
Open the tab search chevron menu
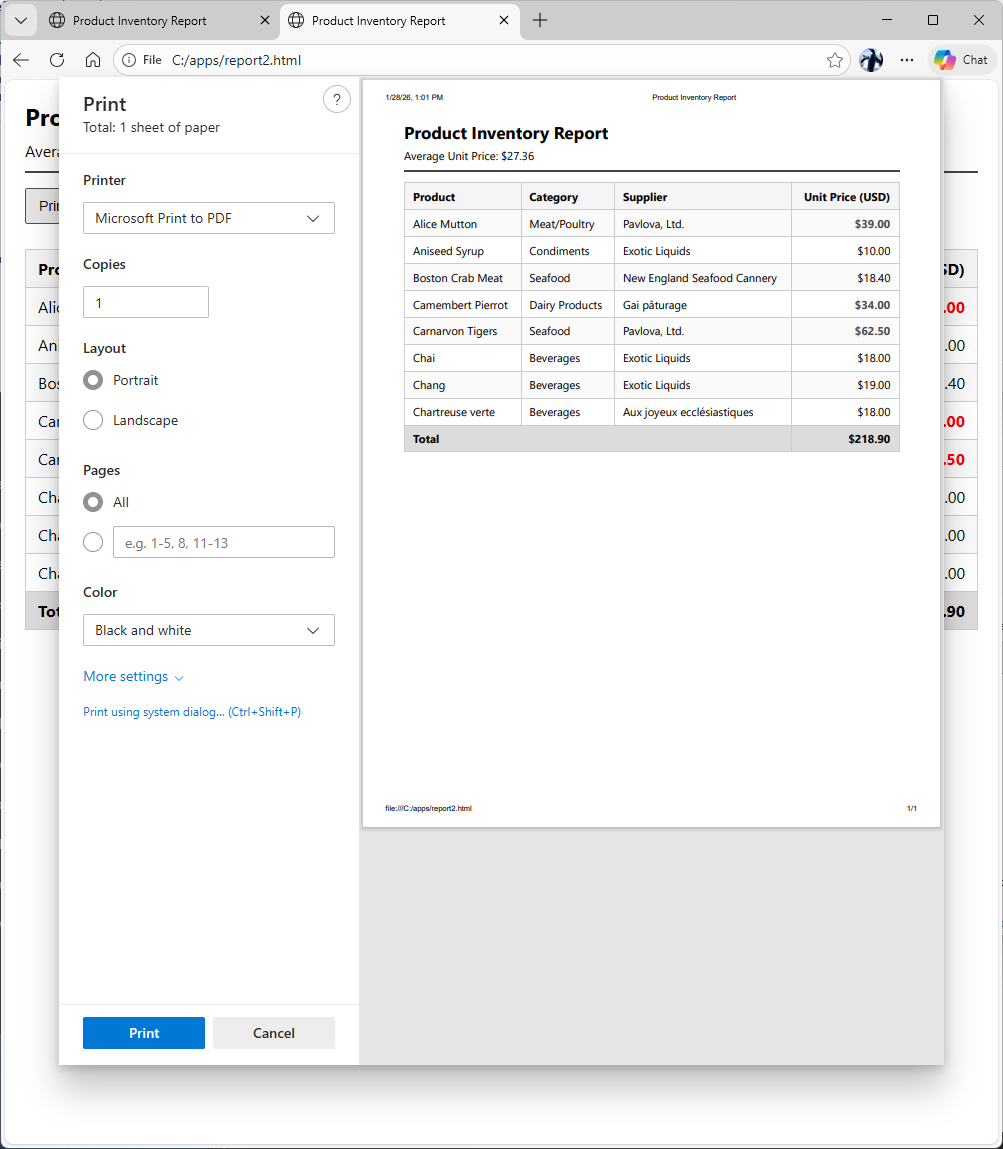click(20, 20)
